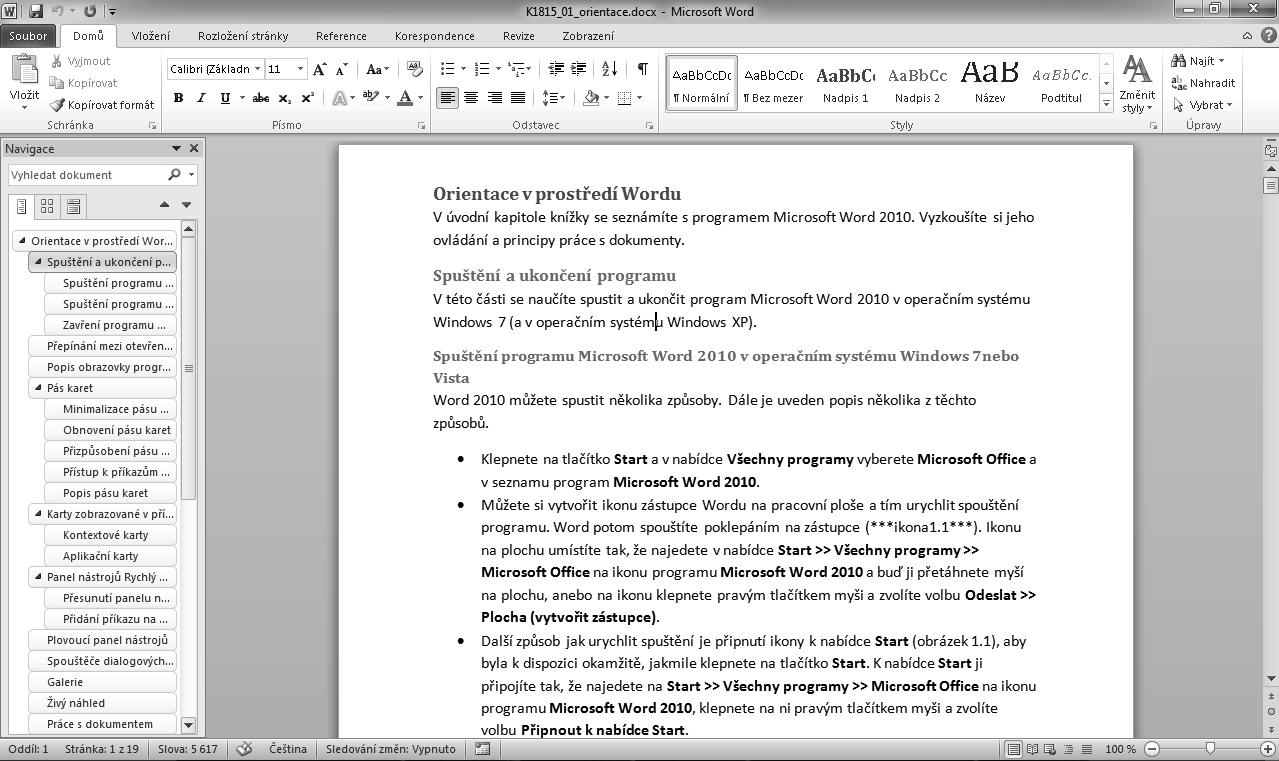Repeat last action in Quick Access Toolbar
The image size is (1279, 761).
pos(90,11)
